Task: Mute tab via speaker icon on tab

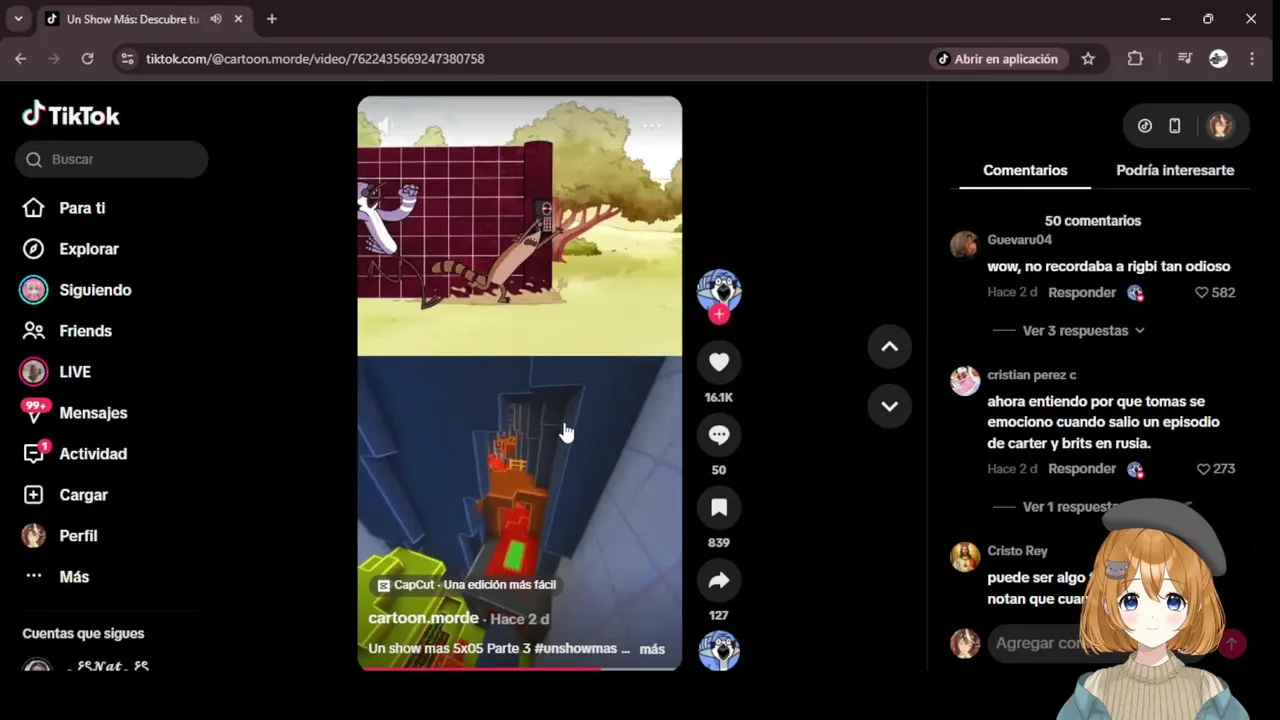Action: (215, 19)
